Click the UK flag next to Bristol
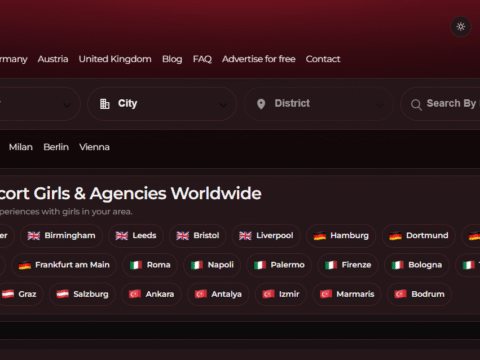The image size is (480, 360). (183, 236)
